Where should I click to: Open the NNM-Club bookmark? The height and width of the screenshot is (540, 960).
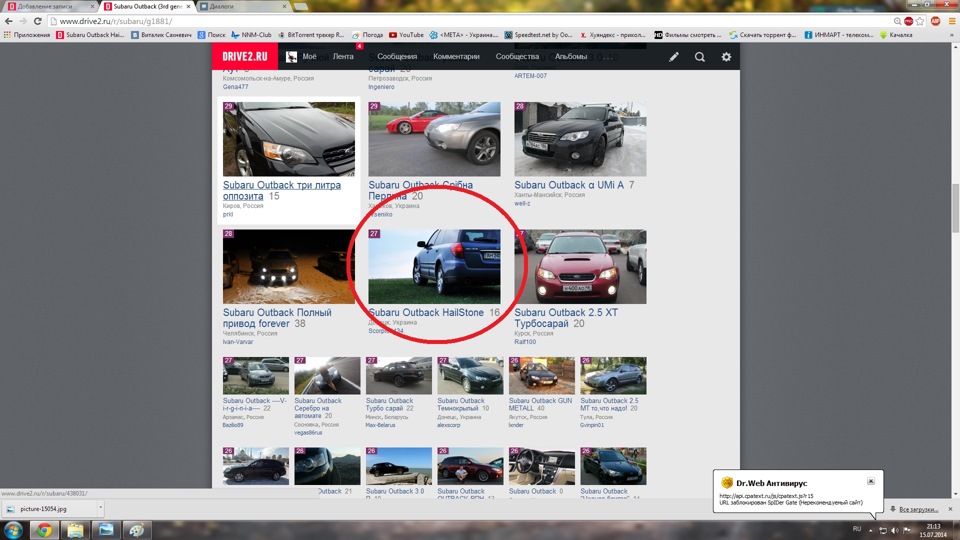[x=252, y=35]
